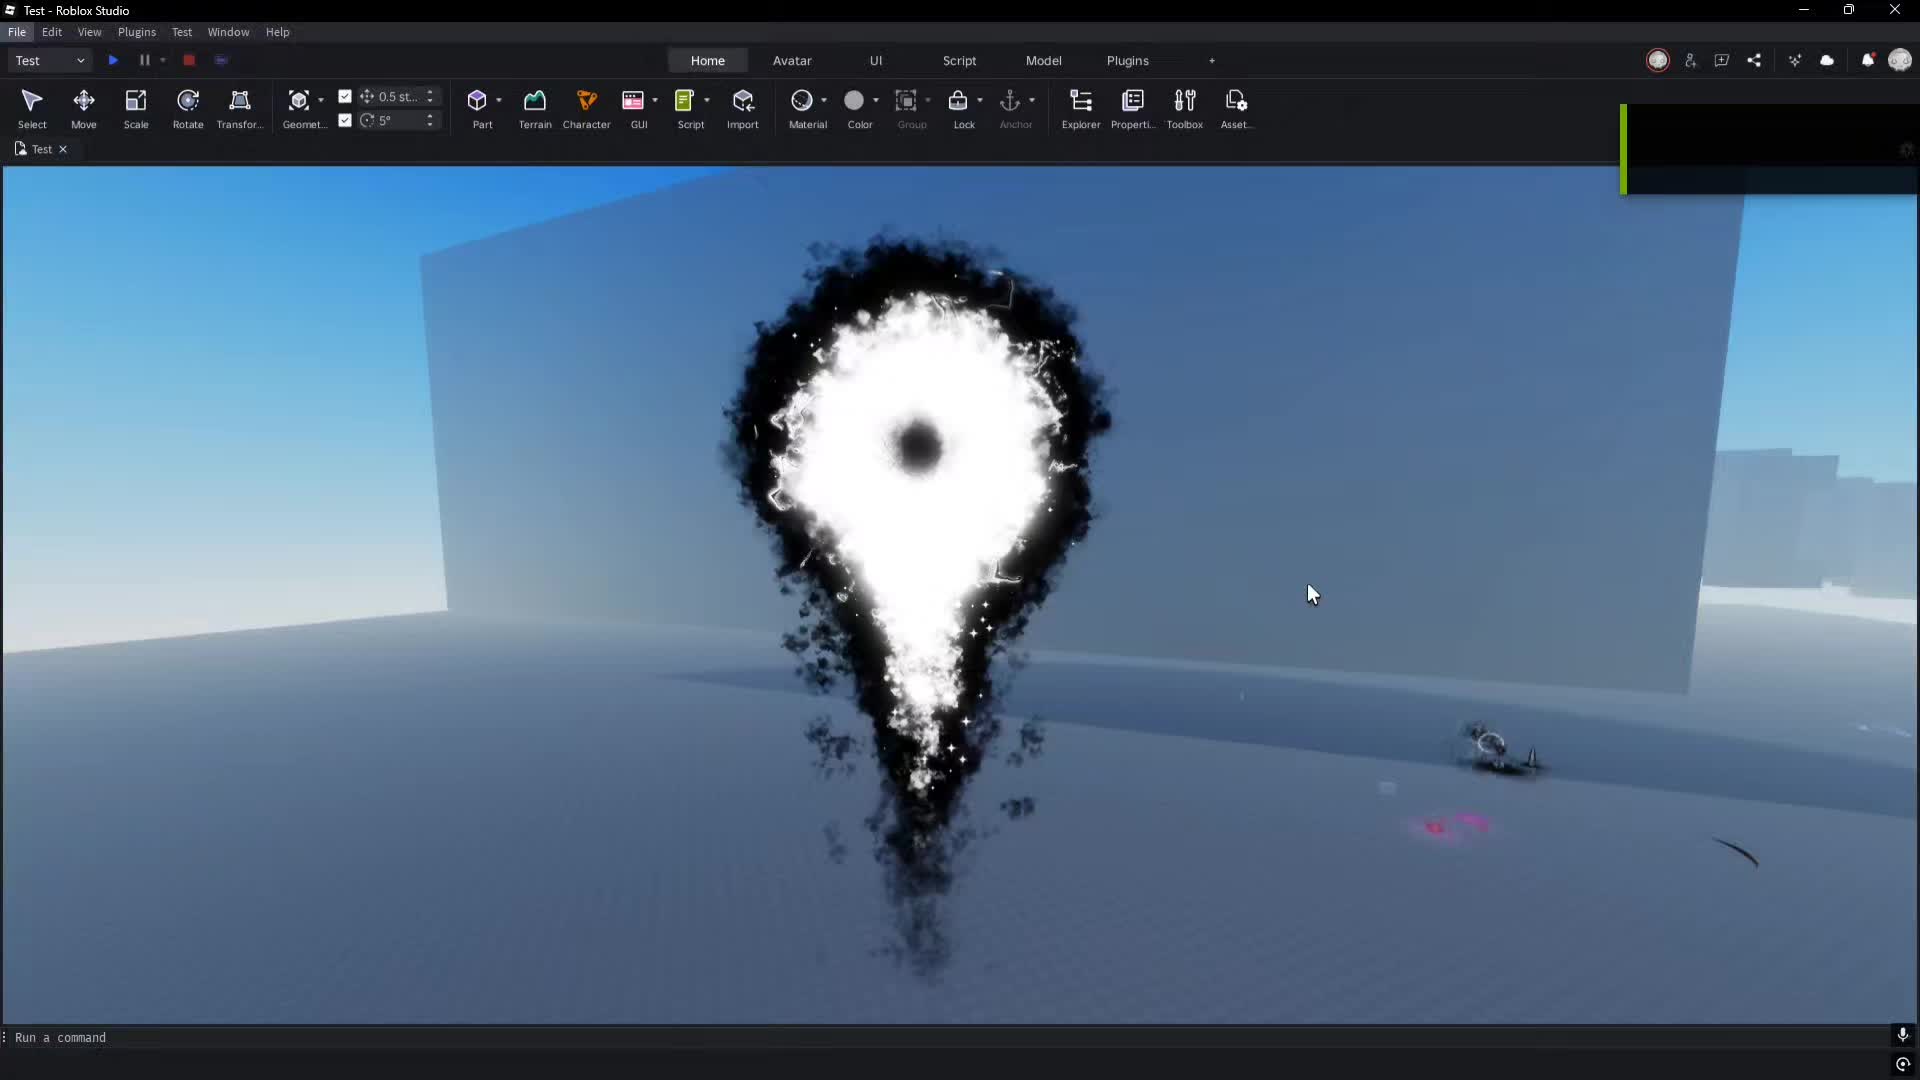Open the View menu
Image resolution: width=1920 pixels, height=1080 pixels.
[x=90, y=32]
